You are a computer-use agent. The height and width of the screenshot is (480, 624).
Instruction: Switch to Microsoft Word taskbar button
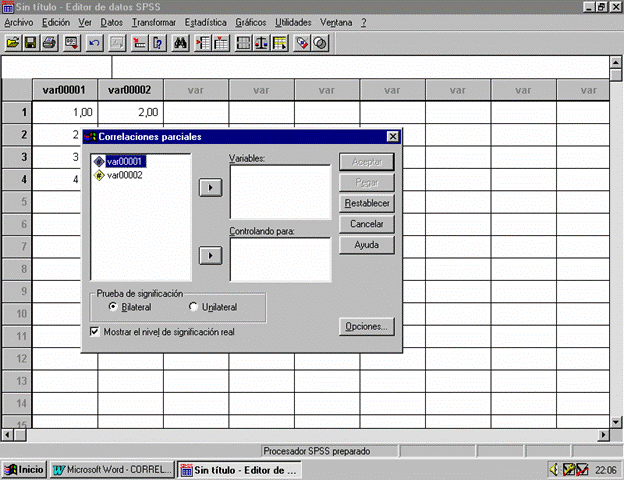(x=112, y=470)
